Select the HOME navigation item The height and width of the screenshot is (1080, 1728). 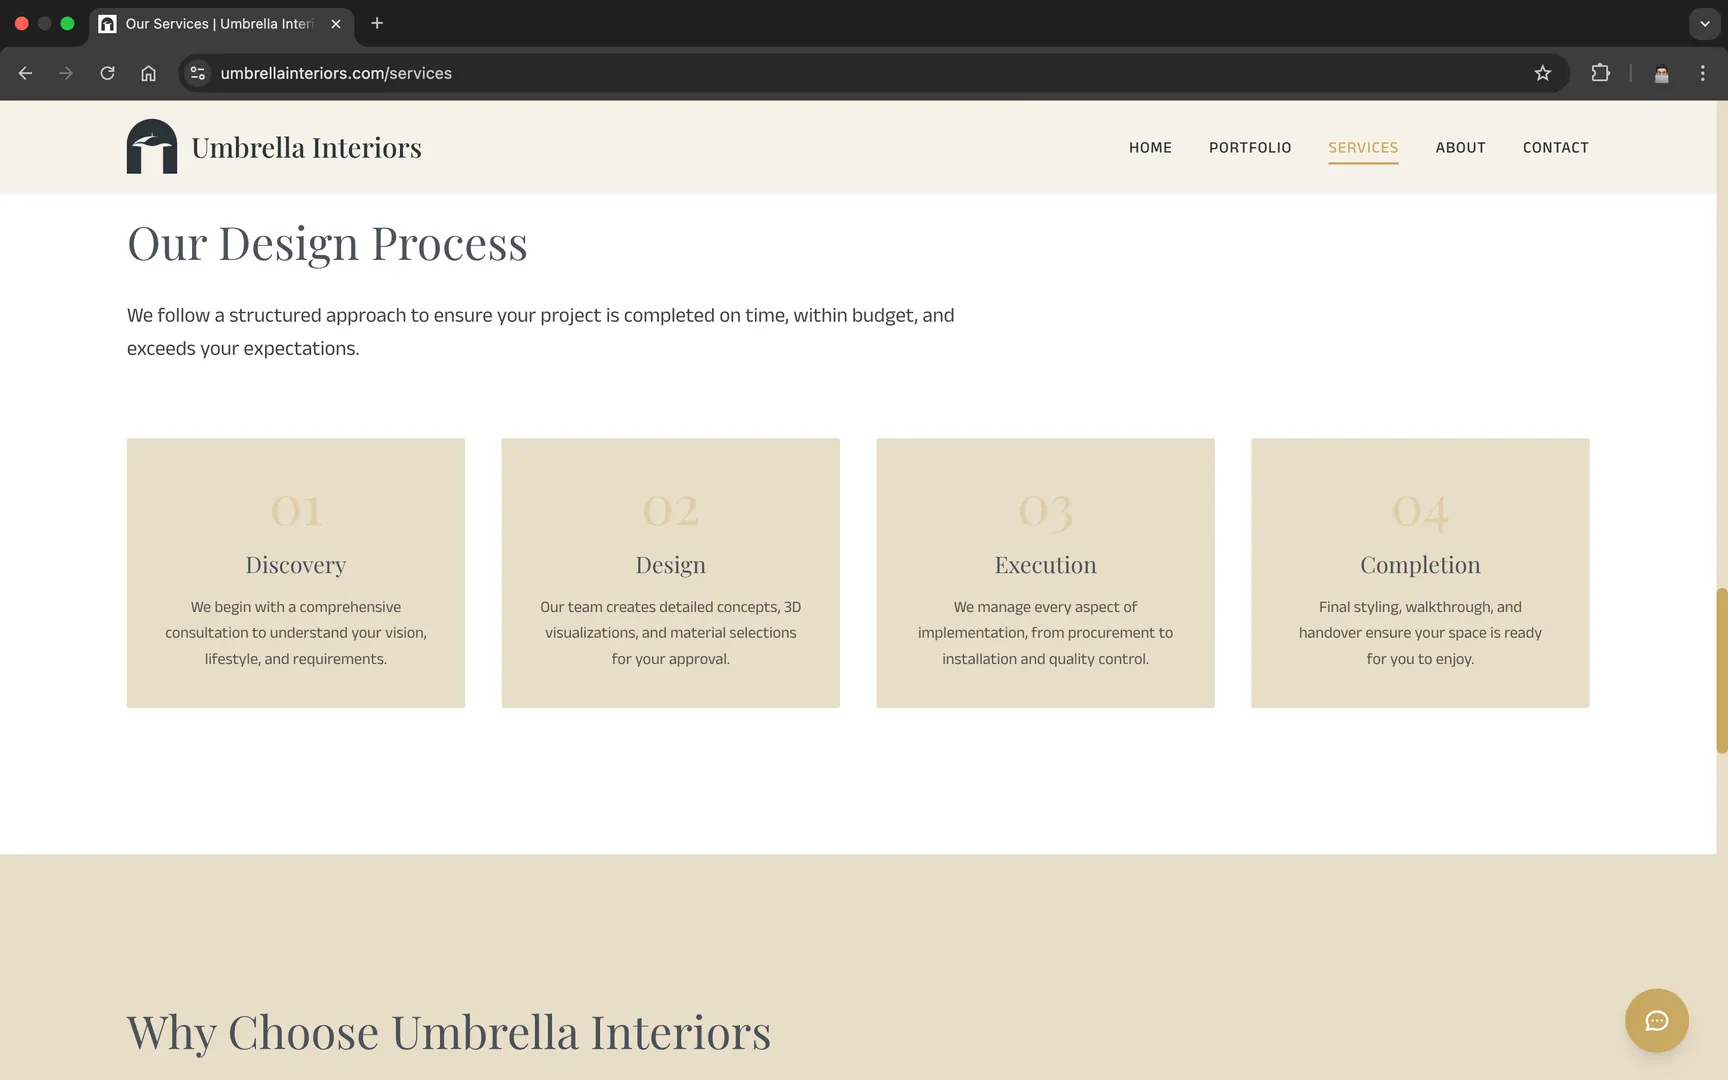click(x=1150, y=147)
